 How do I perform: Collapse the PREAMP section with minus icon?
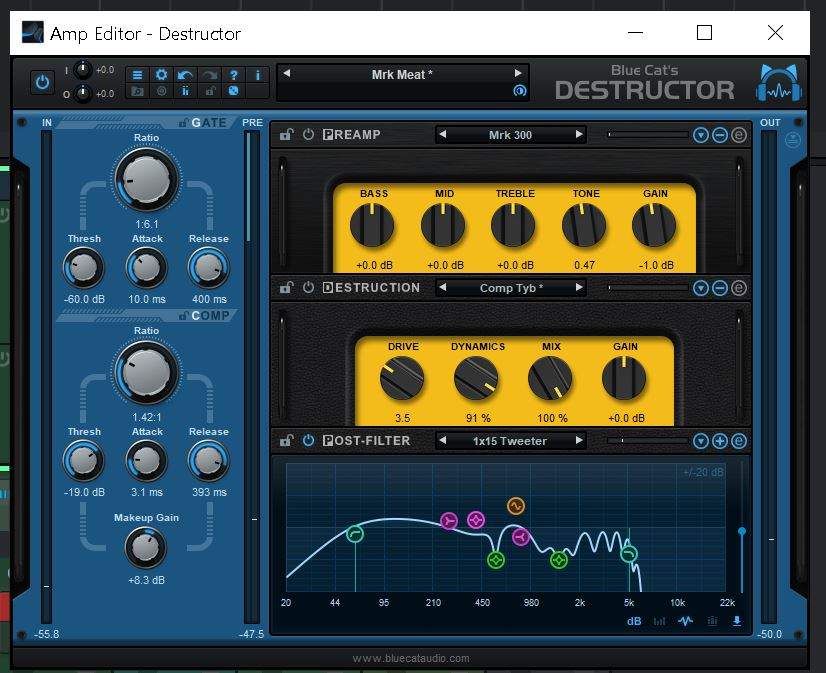[x=720, y=135]
